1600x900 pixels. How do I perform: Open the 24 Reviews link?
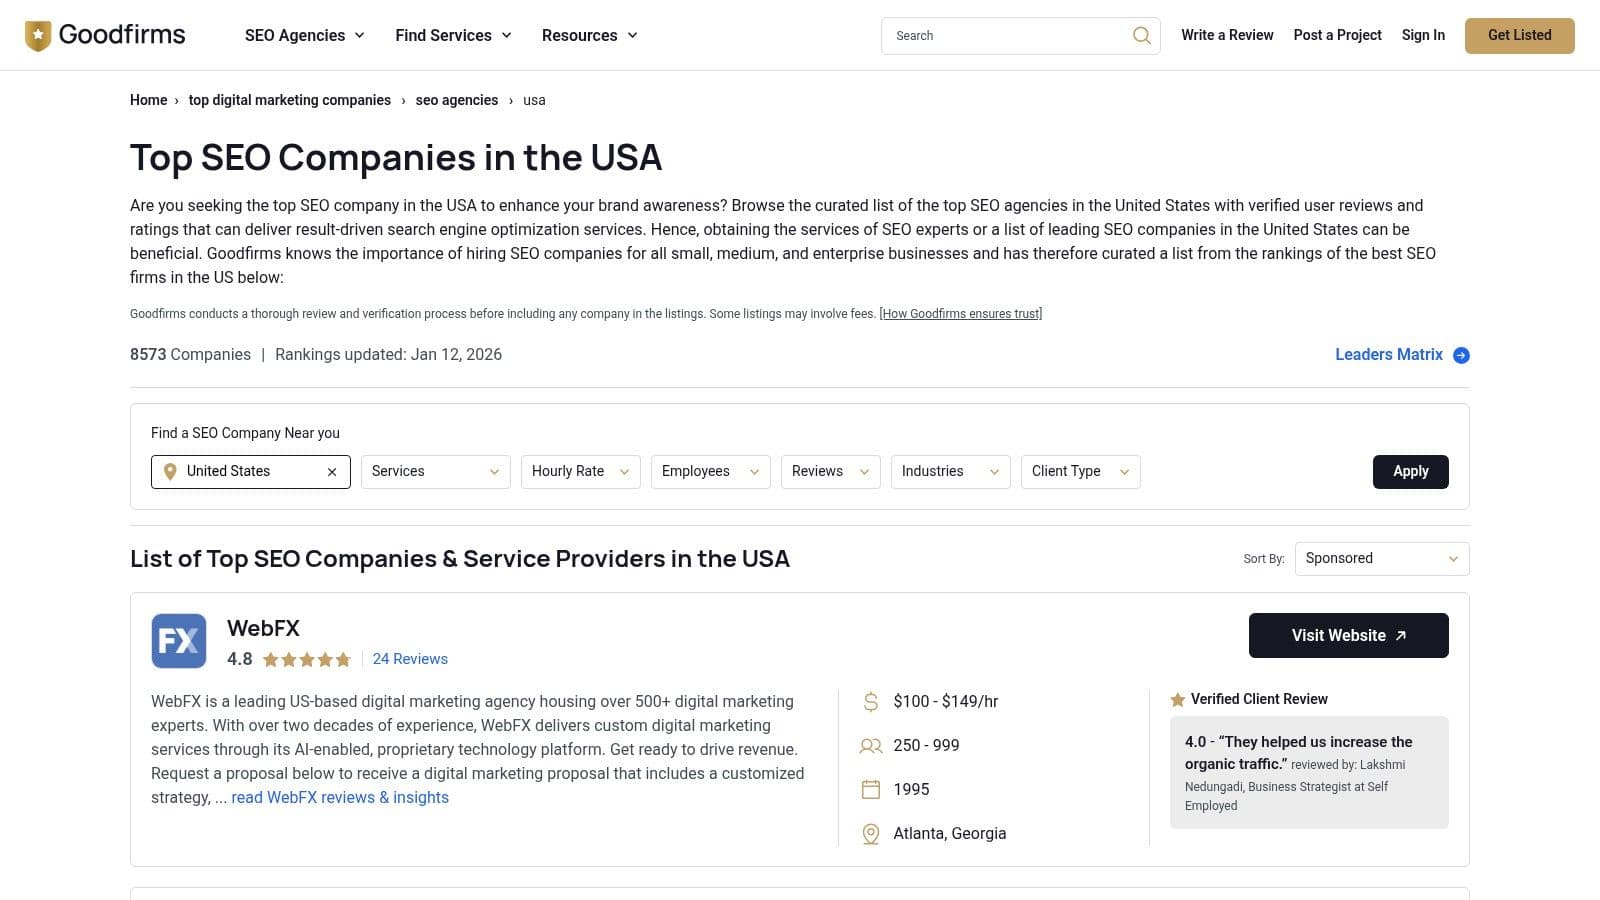tap(410, 659)
